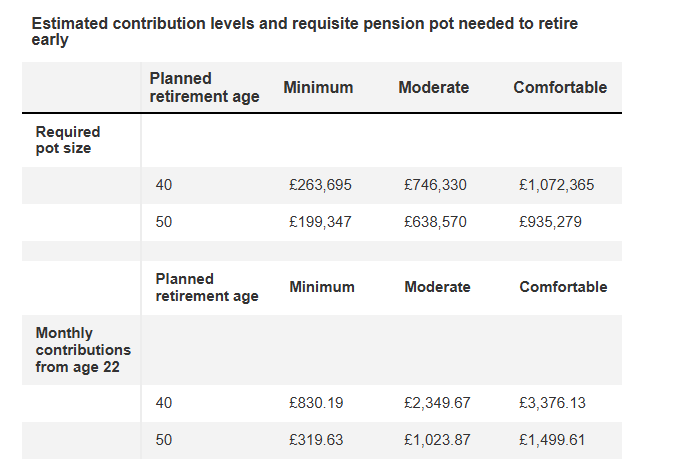Screen dimensions: 676x475
Task: Click the £199,347 cell
Action: coord(320,222)
